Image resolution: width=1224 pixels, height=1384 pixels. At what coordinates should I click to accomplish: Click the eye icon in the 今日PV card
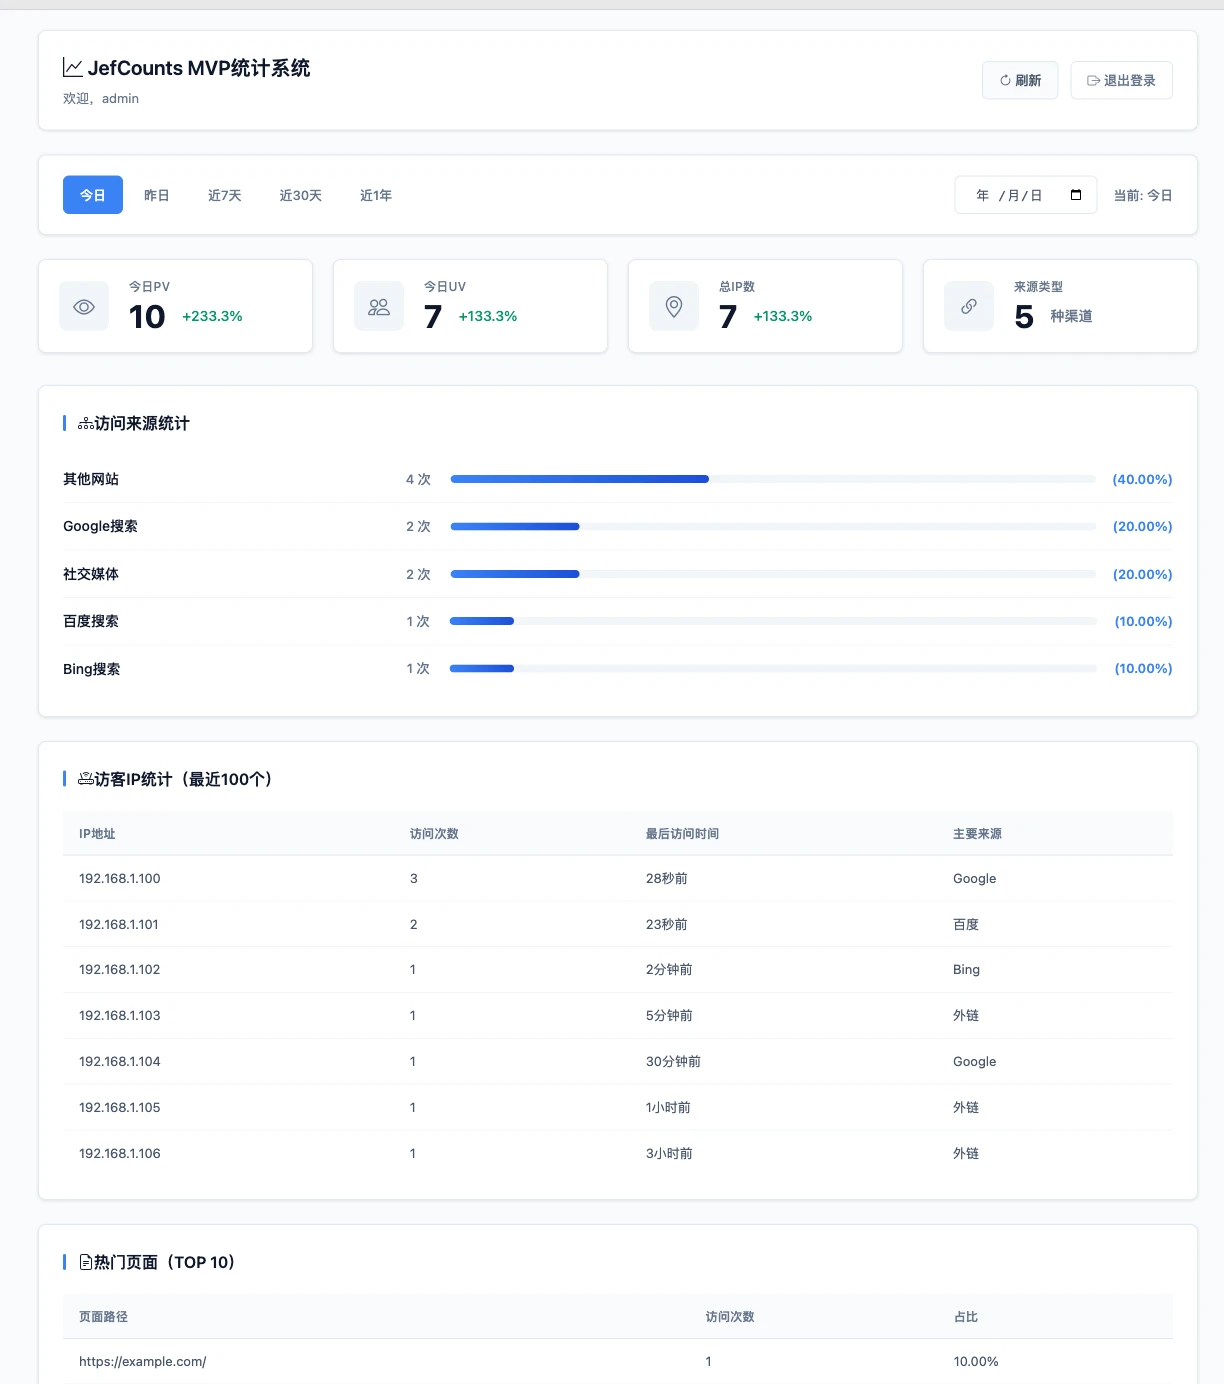pos(84,306)
